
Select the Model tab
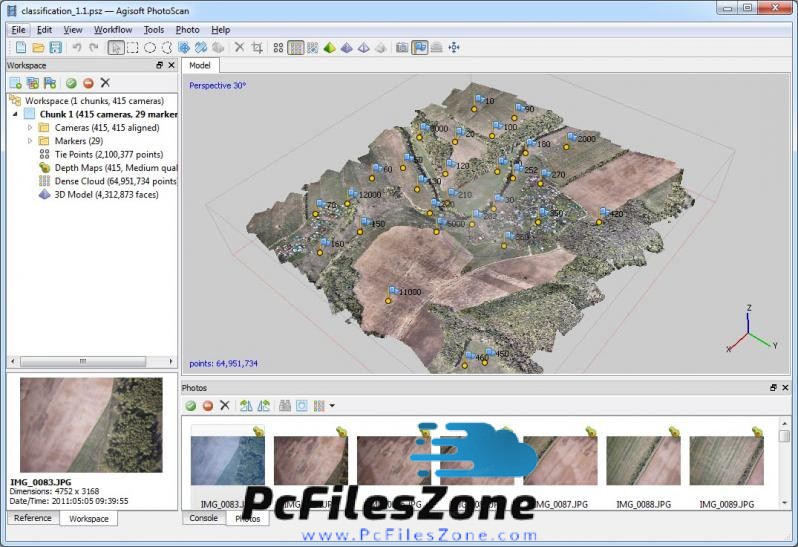(200, 66)
